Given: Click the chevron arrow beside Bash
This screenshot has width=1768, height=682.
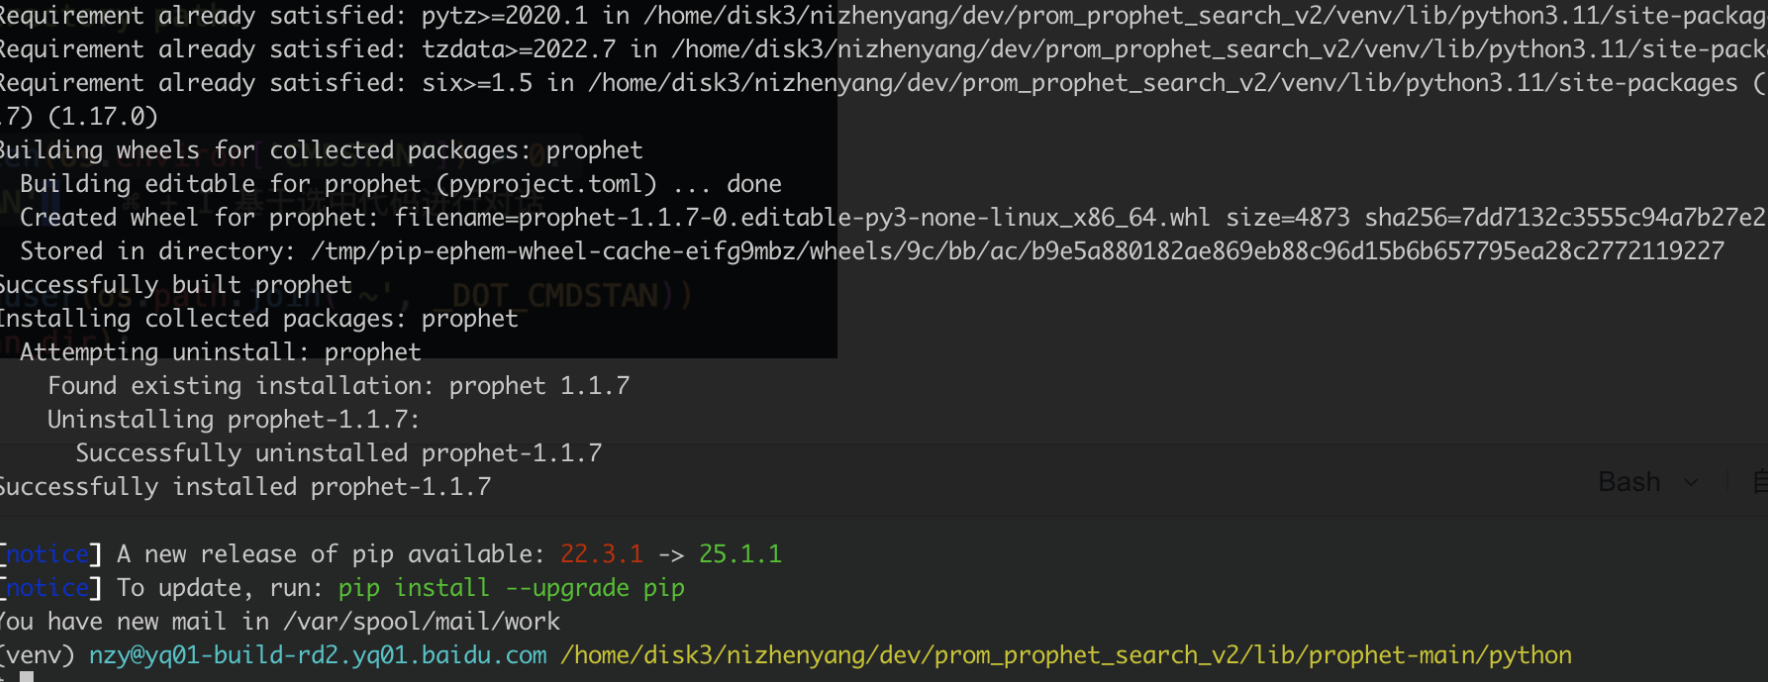Looking at the screenshot, I should pos(1691,483).
